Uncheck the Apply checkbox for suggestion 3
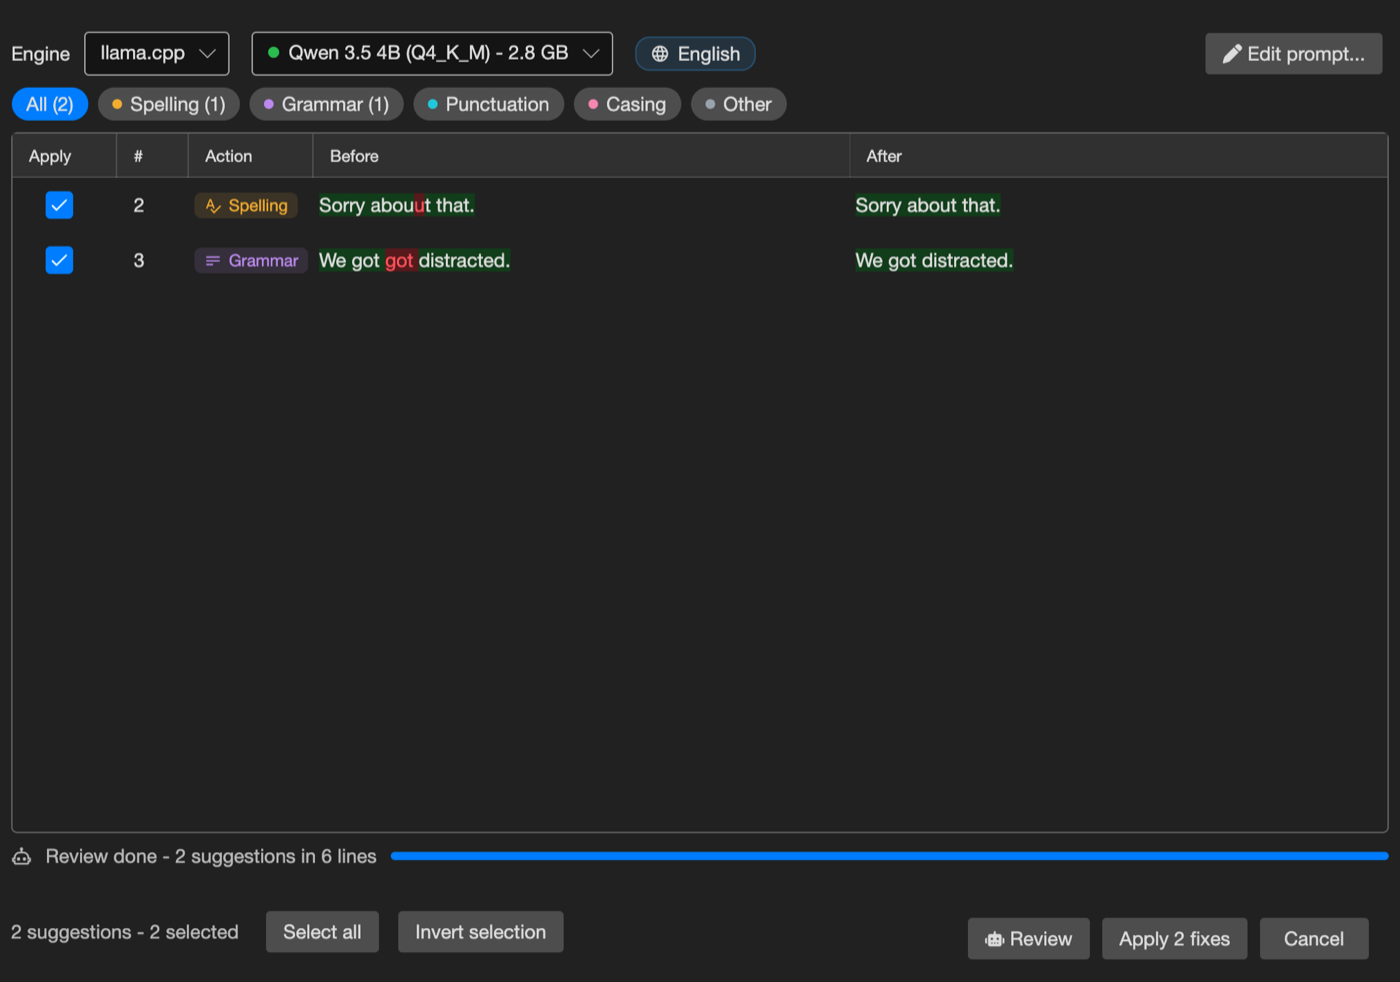Screen dimensions: 1400x982 tap(59, 260)
